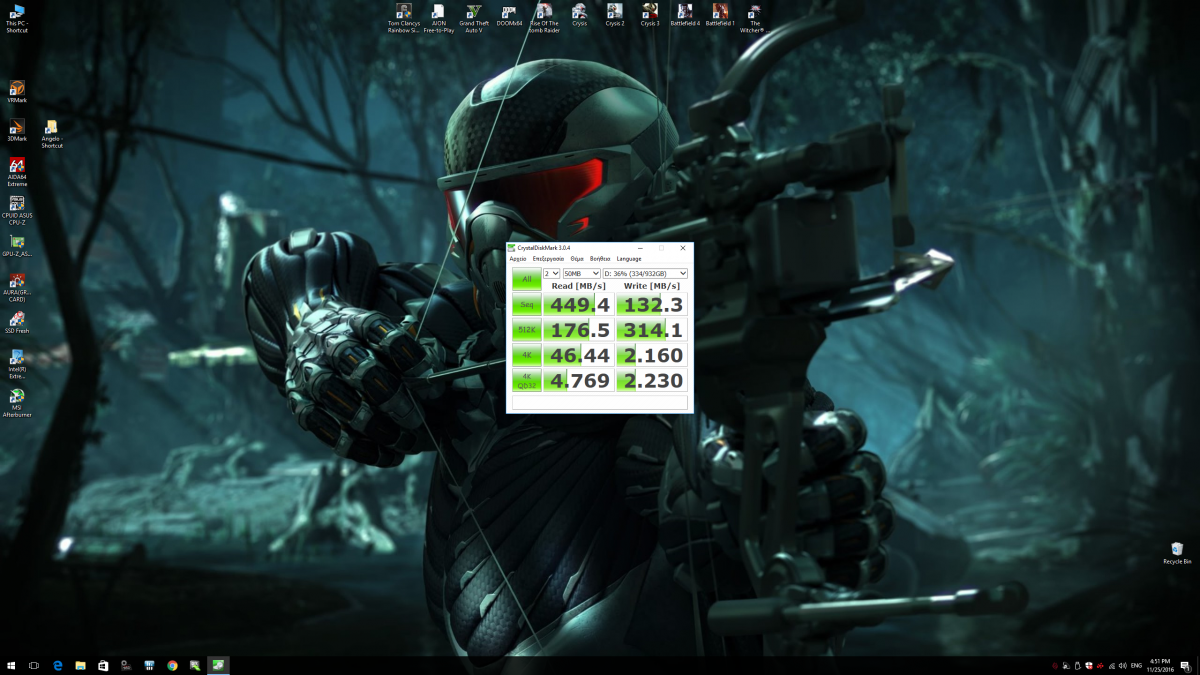
Task: Start the 512K random test
Action: point(526,329)
